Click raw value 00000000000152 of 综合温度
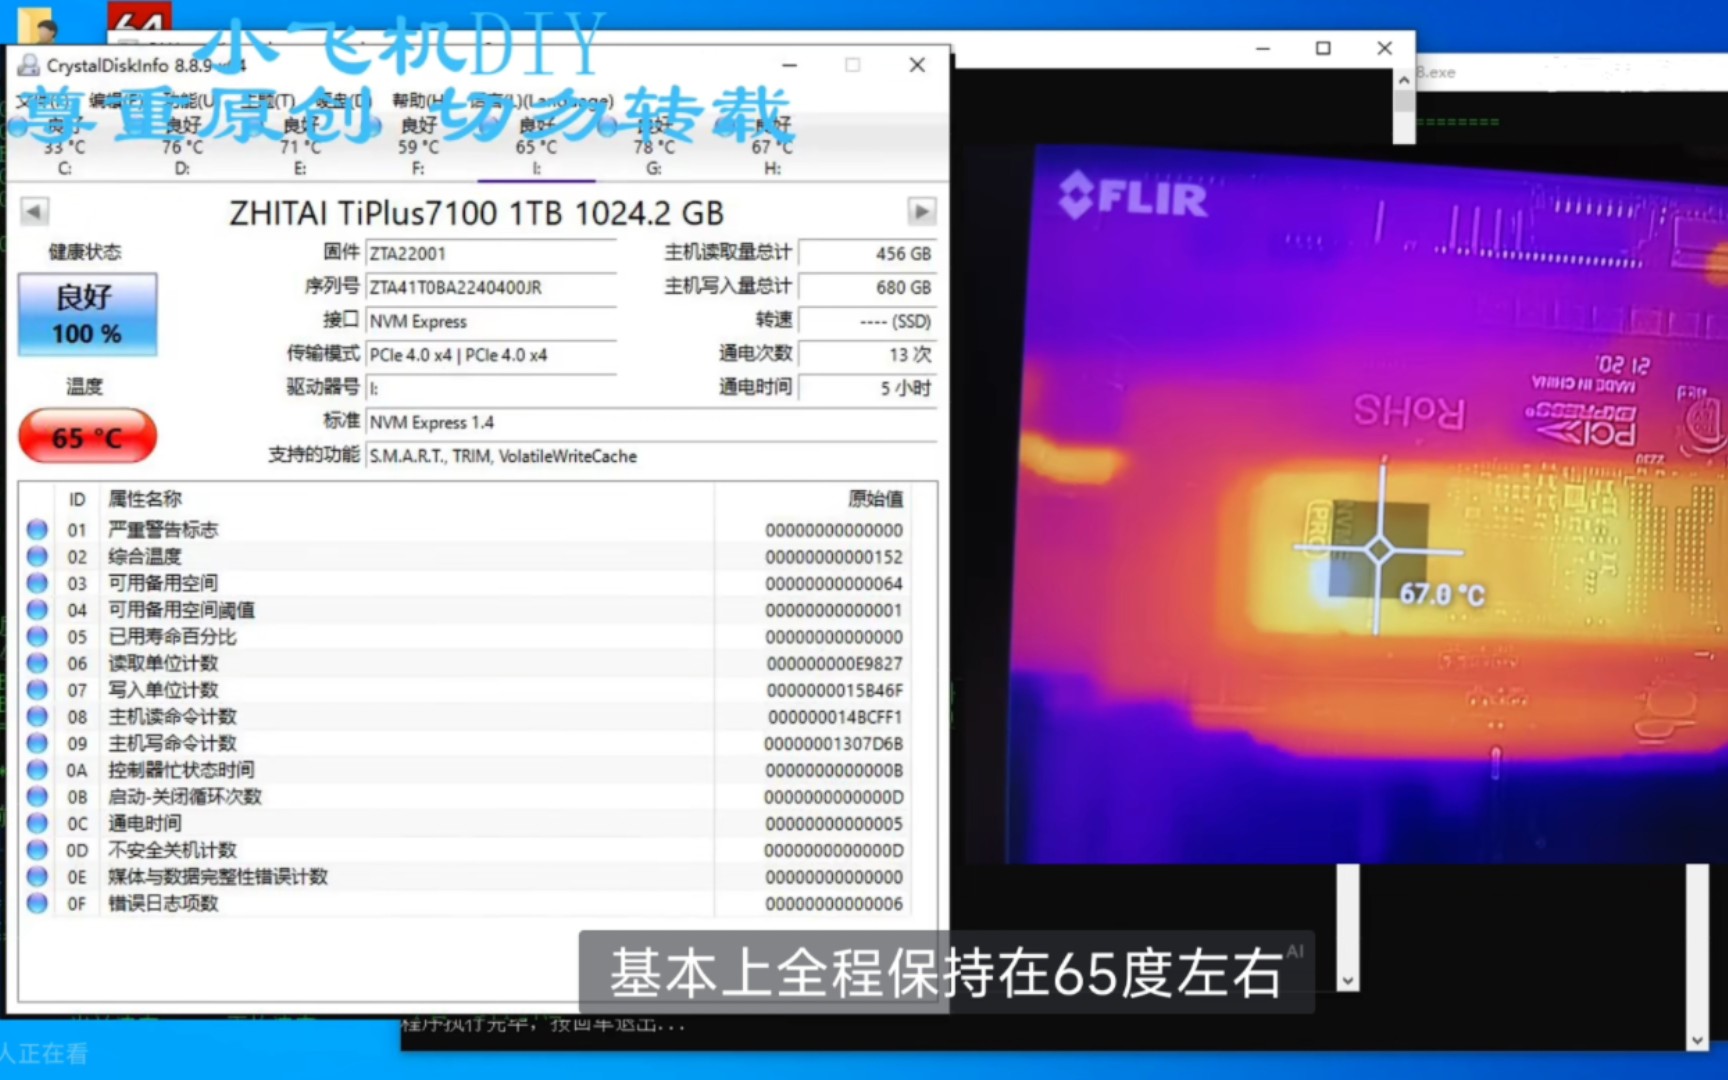This screenshot has width=1728, height=1080. click(x=834, y=557)
